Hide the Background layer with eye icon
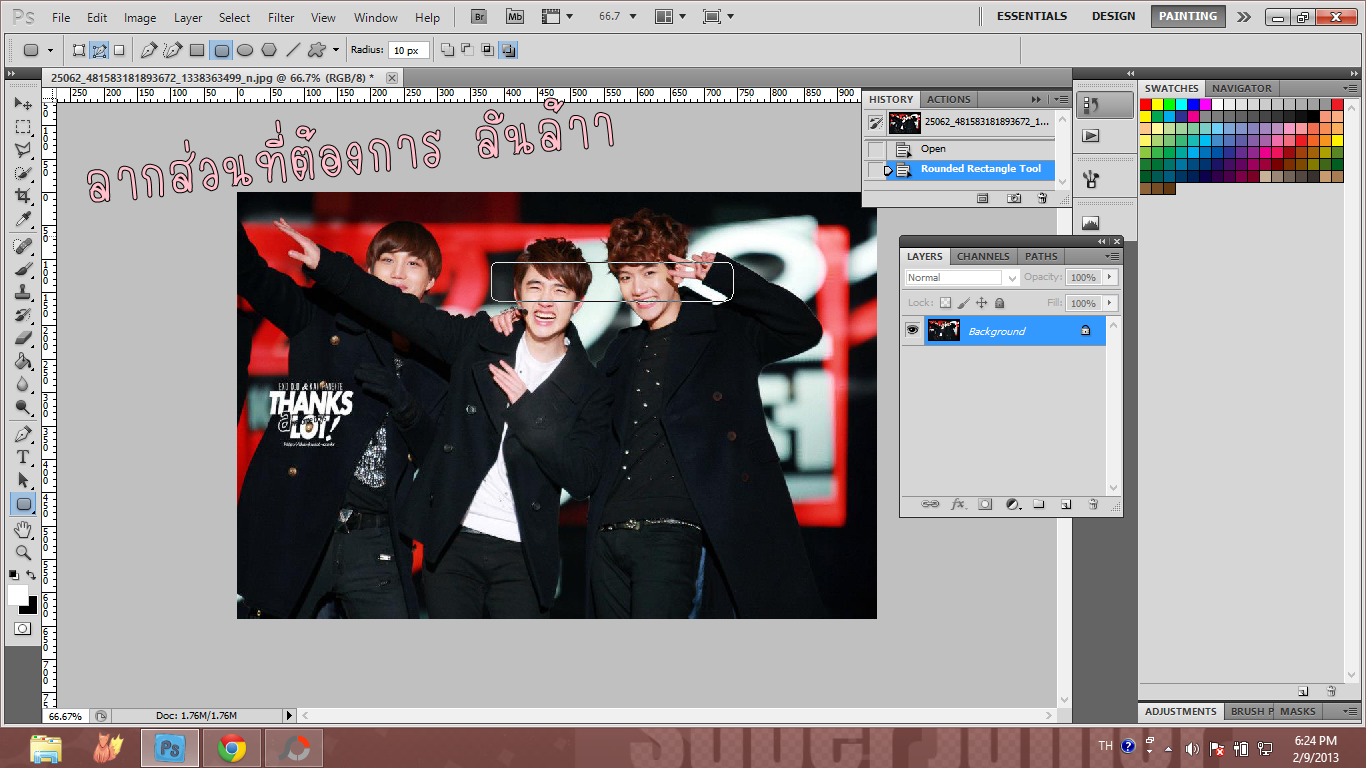Image resolution: width=1366 pixels, height=768 pixels. [x=912, y=331]
